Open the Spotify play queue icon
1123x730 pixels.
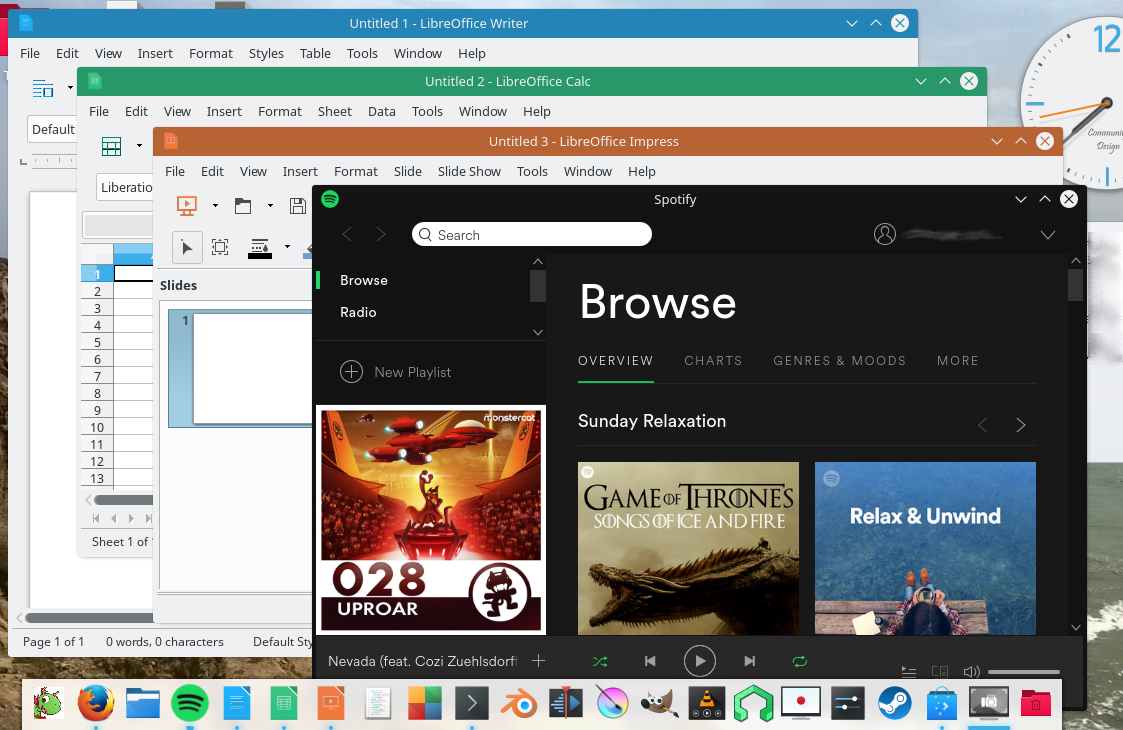pos(909,672)
